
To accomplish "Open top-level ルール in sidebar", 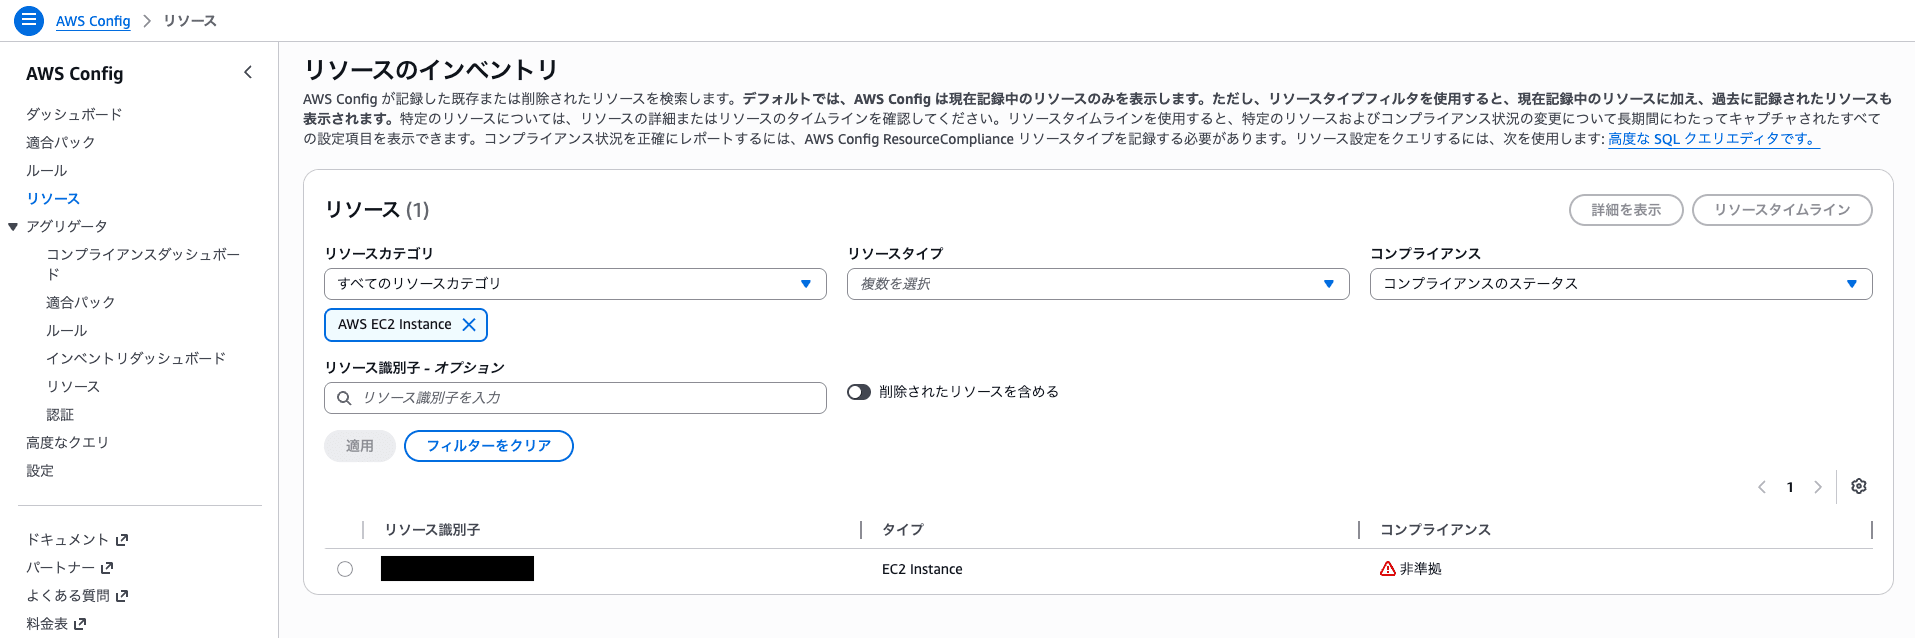I will point(46,170).
